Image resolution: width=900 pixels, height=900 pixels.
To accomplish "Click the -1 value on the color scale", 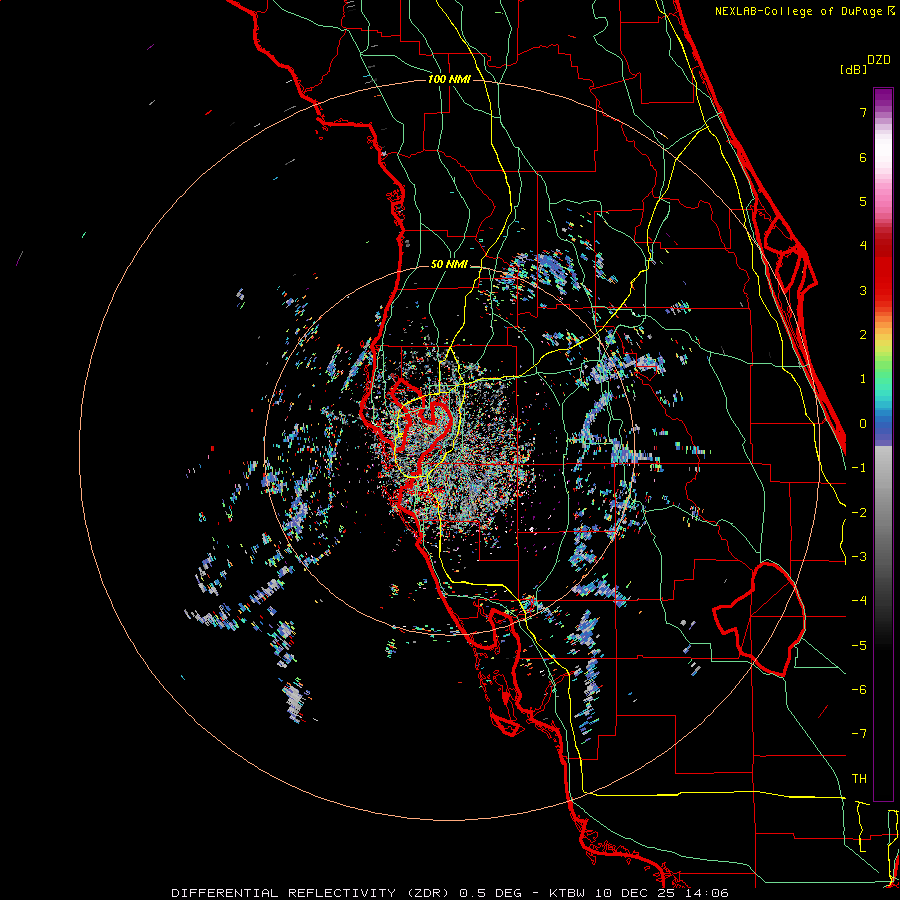I will (860, 468).
